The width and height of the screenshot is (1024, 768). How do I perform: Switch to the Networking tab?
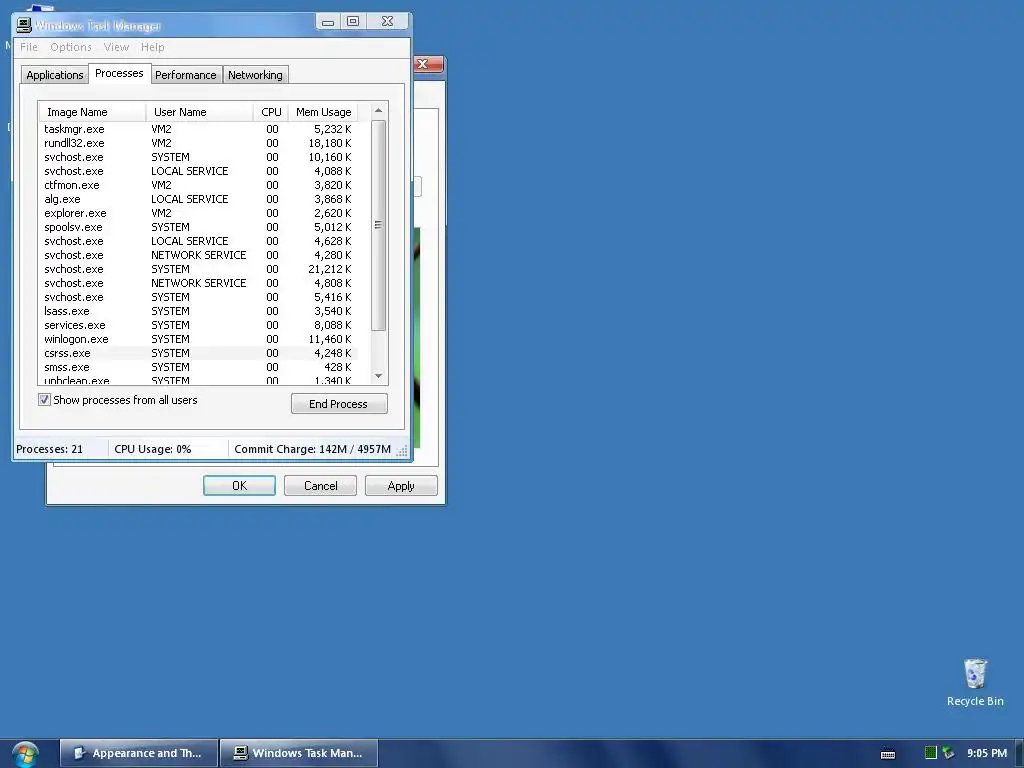pyautogui.click(x=255, y=75)
